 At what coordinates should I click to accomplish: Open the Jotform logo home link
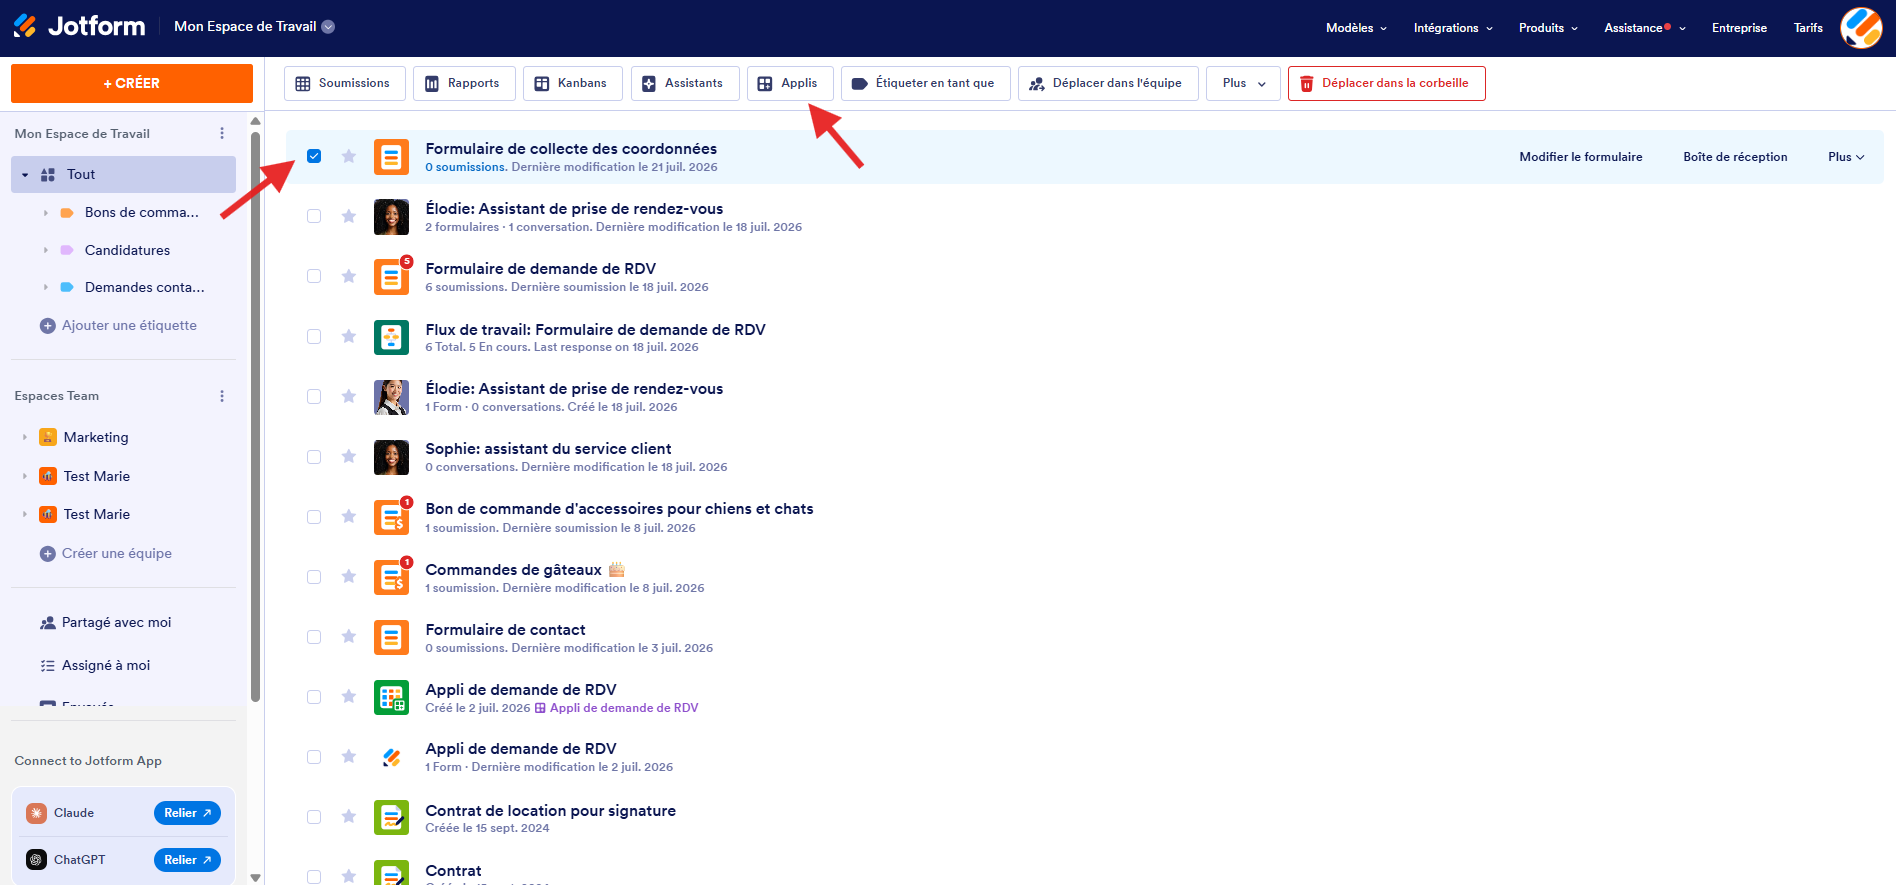pos(79,27)
